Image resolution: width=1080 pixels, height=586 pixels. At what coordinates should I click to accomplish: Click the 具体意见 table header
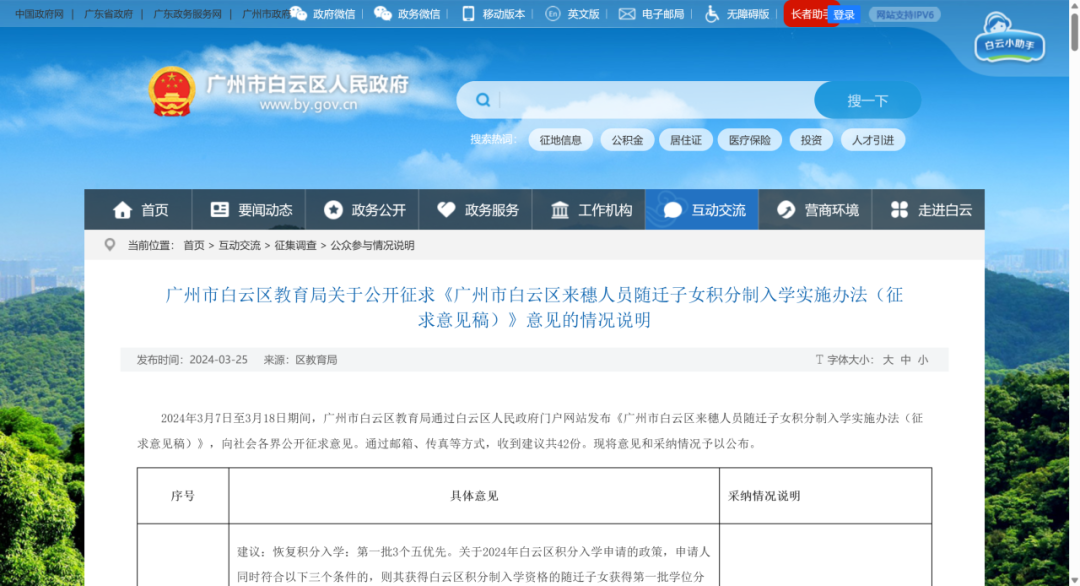(x=474, y=496)
